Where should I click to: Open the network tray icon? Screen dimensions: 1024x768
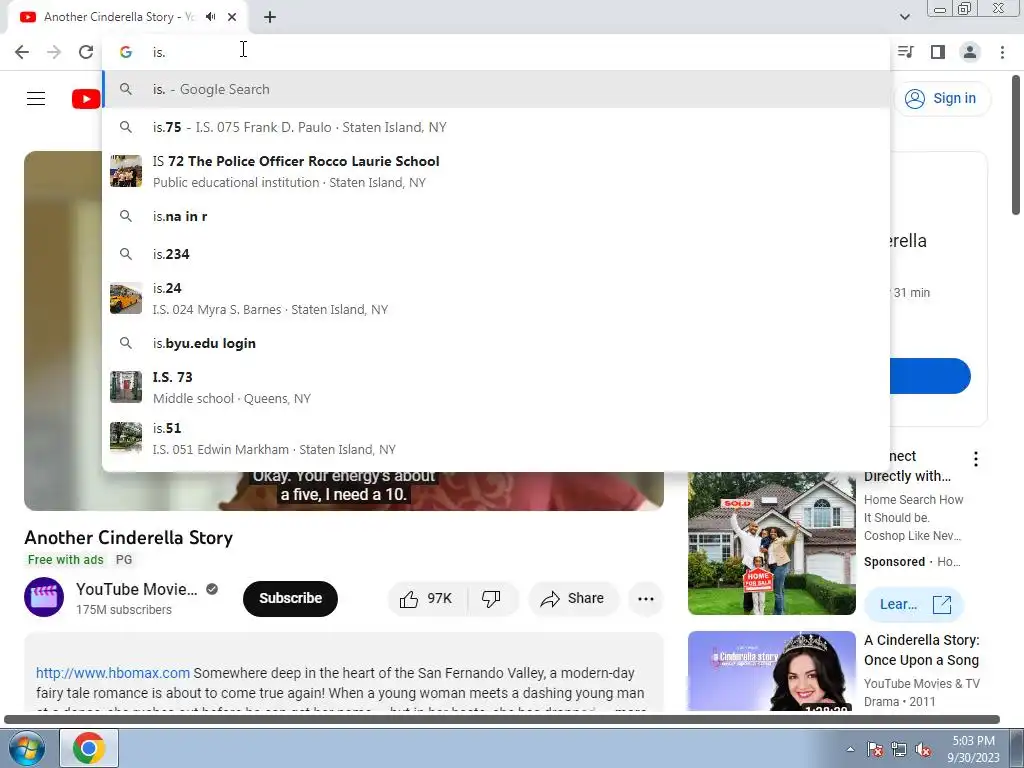(x=899, y=749)
